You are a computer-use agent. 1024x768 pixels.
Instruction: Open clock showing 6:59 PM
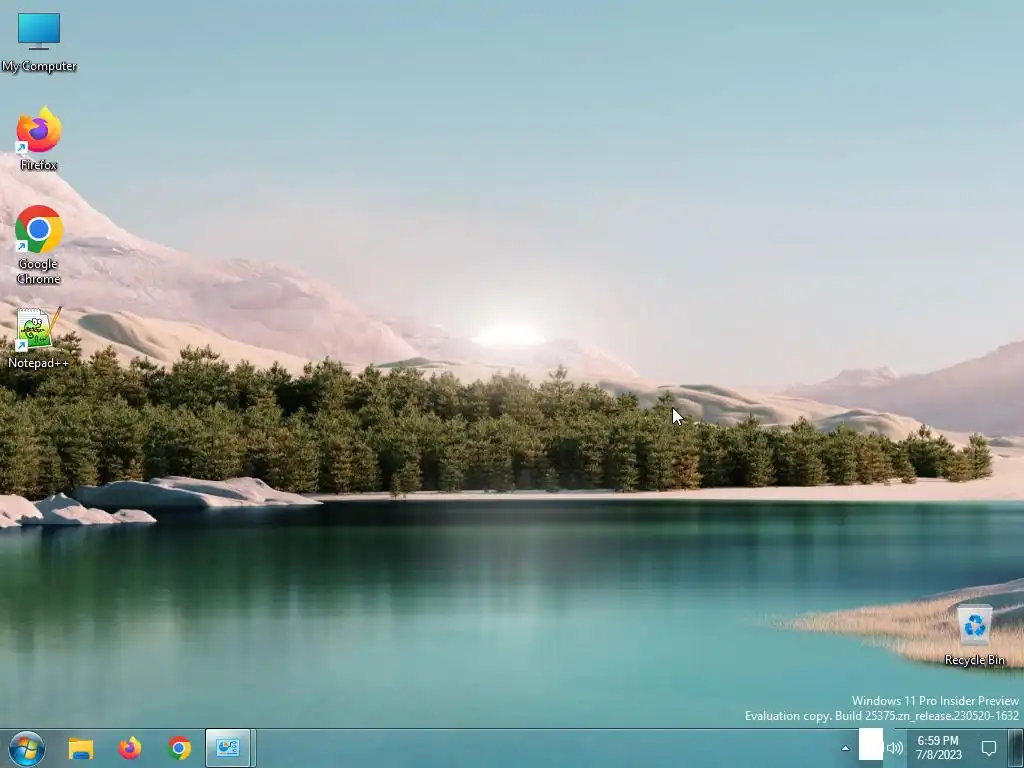(x=938, y=748)
